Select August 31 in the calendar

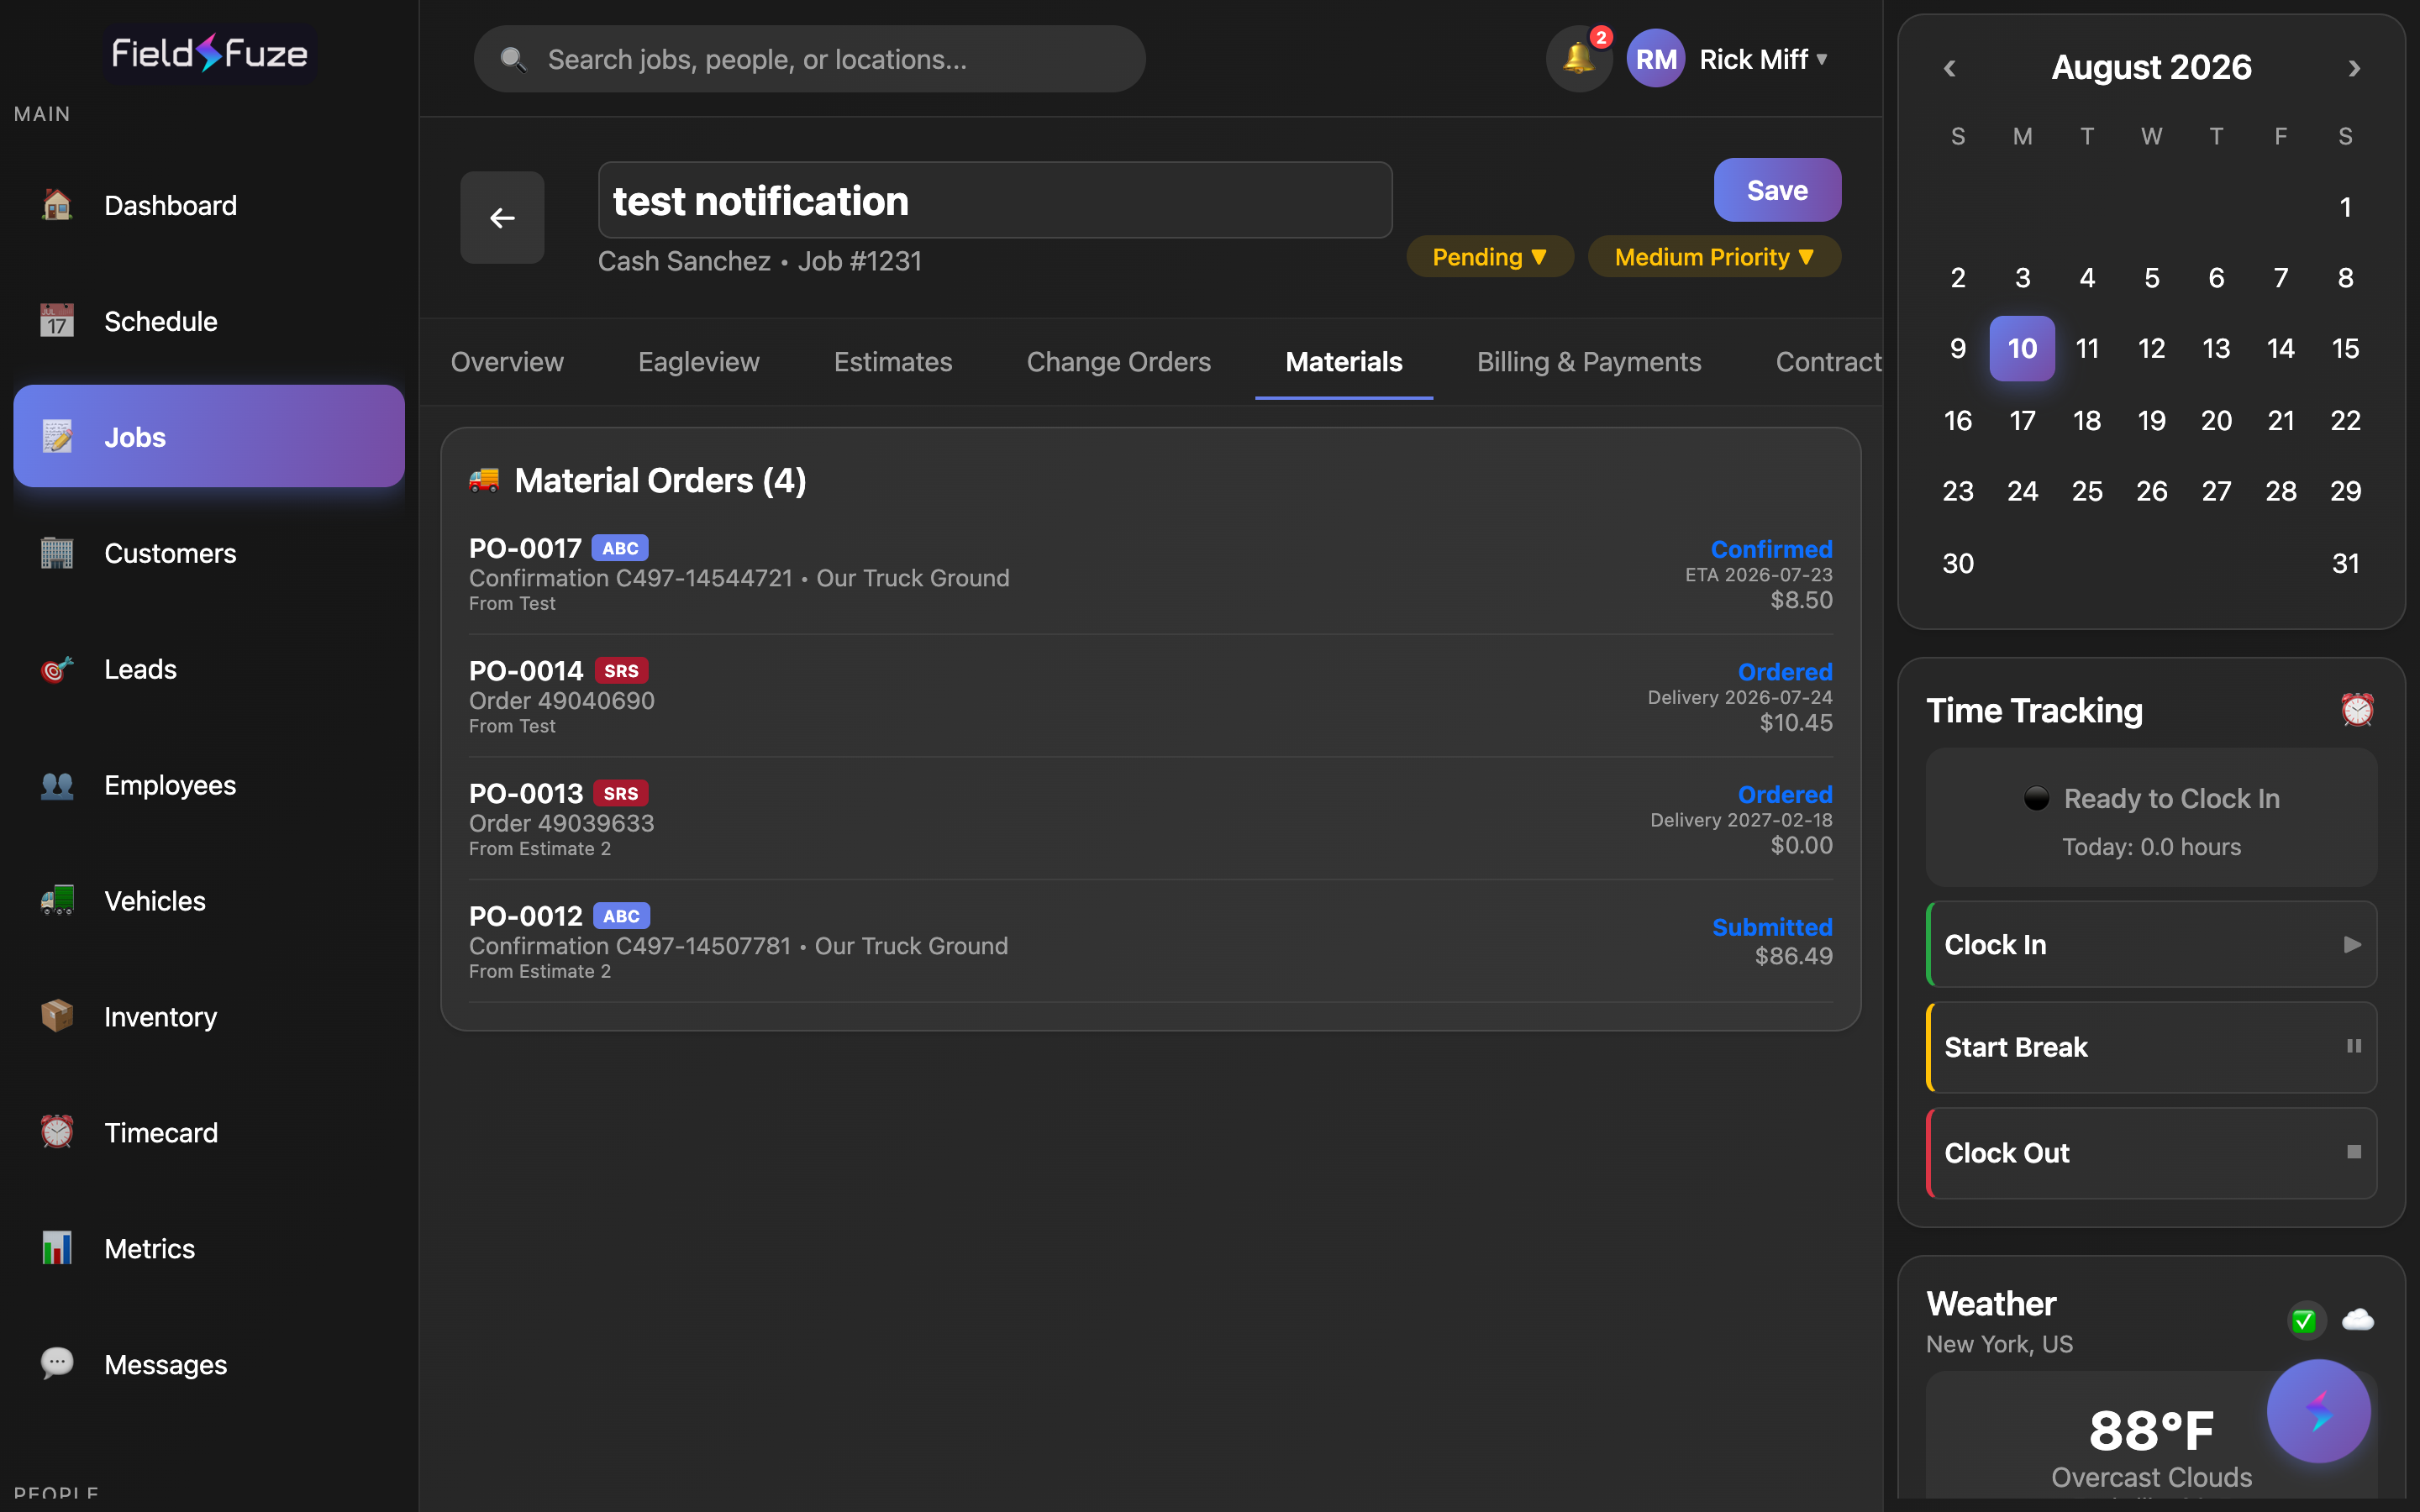coord(2345,563)
